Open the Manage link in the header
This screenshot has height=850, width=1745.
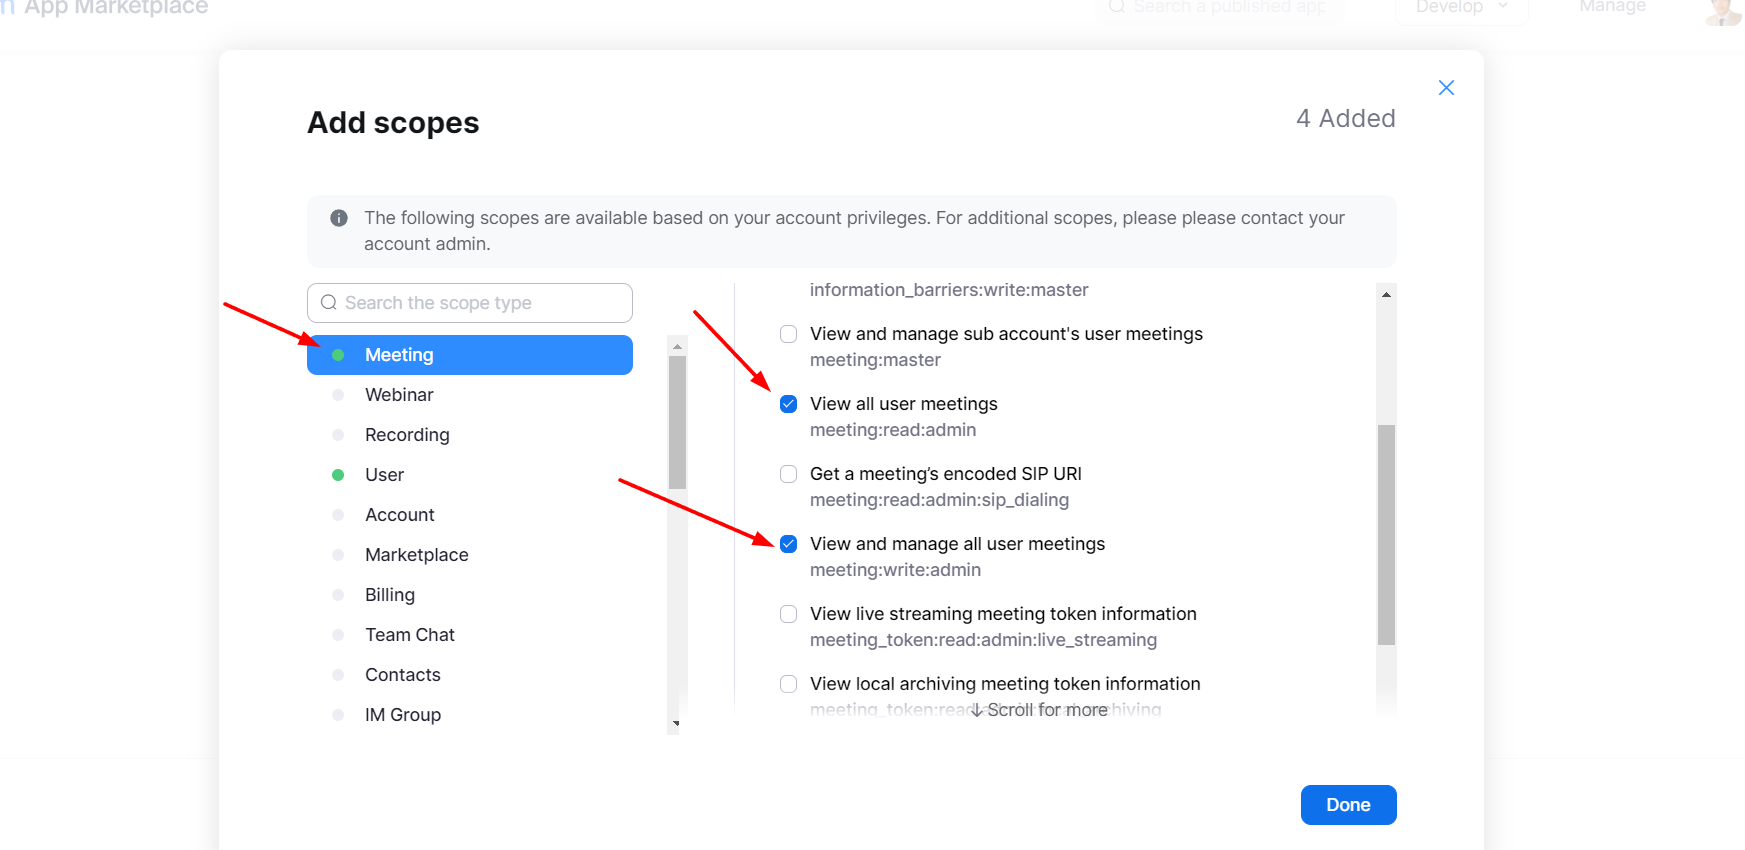click(x=1612, y=7)
